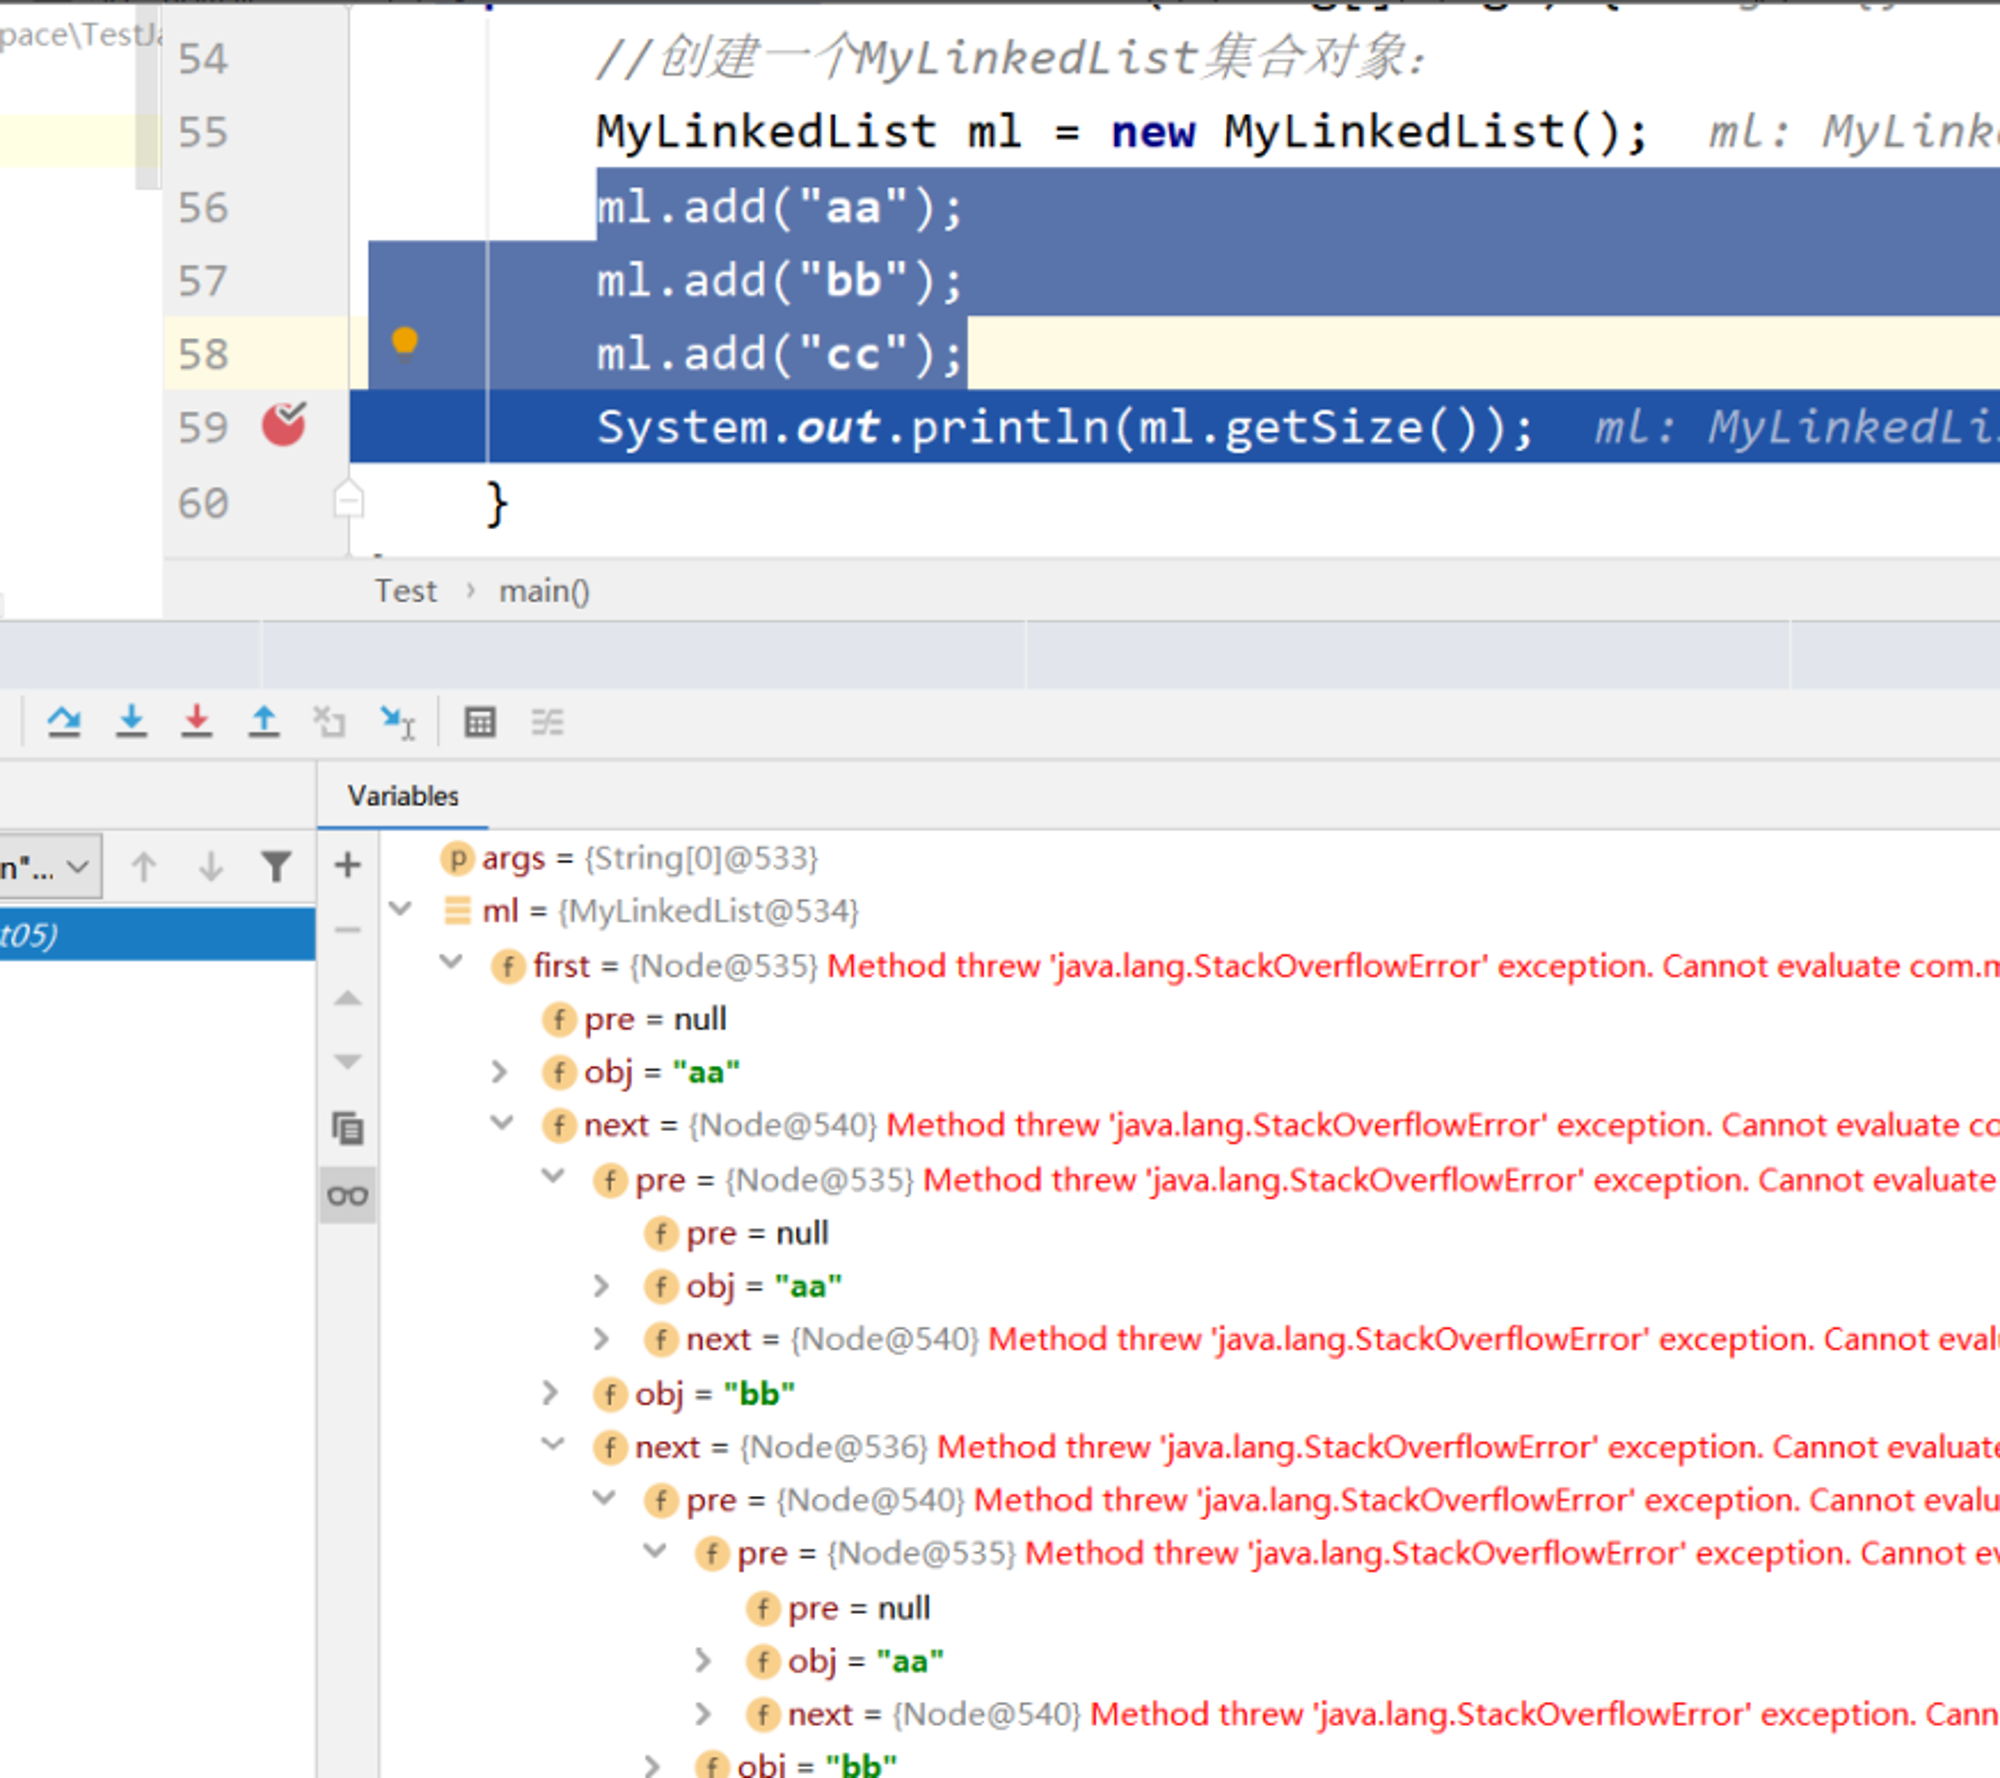Select the highlighted stack frame row
This screenshot has height=1778, width=2000.
pos(157,934)
